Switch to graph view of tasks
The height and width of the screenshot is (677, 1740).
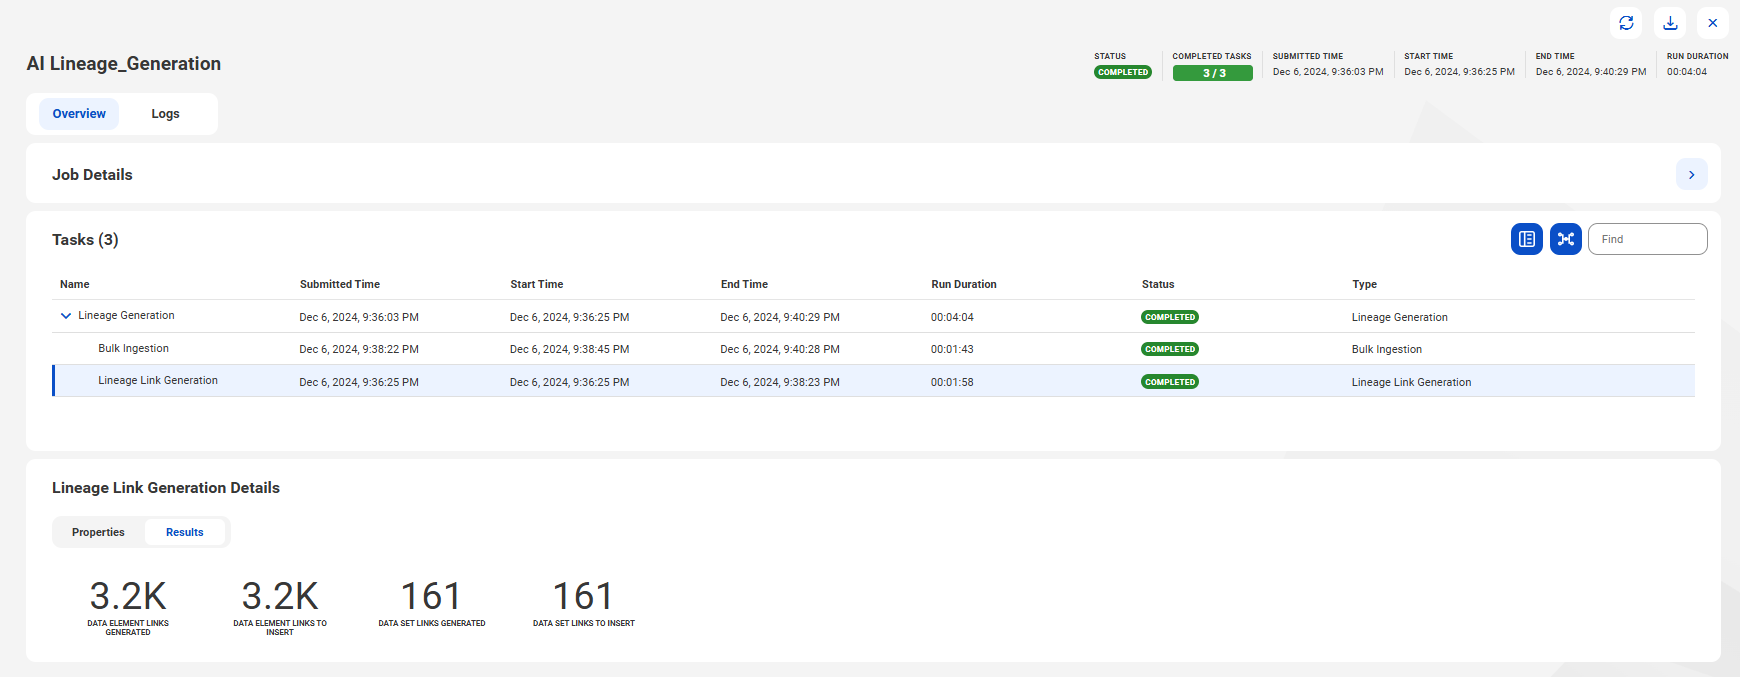click(x=1566, y=239)
